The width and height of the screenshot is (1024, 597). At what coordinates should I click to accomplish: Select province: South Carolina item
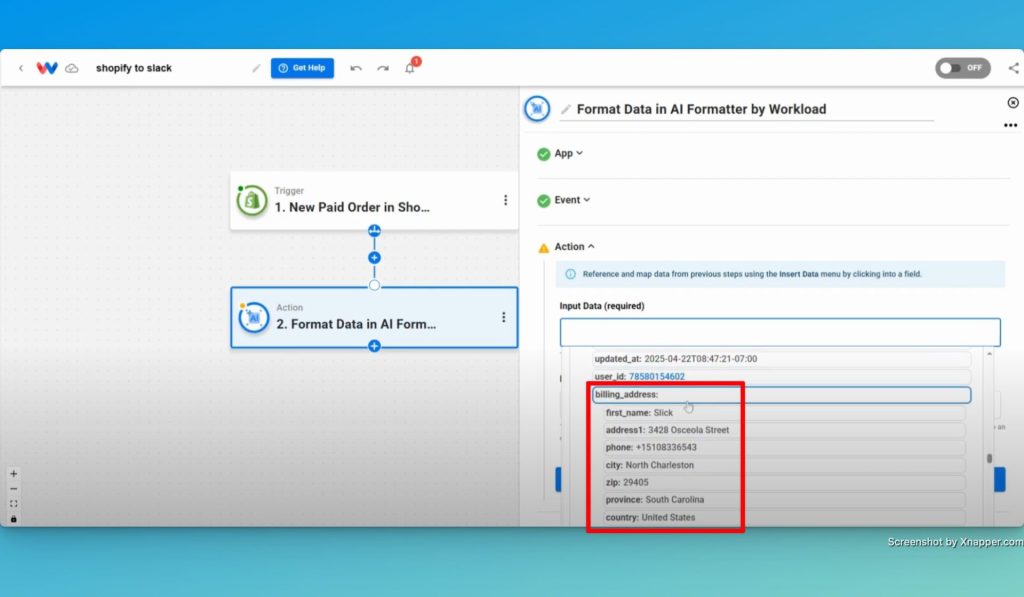[x=784, y=500]
